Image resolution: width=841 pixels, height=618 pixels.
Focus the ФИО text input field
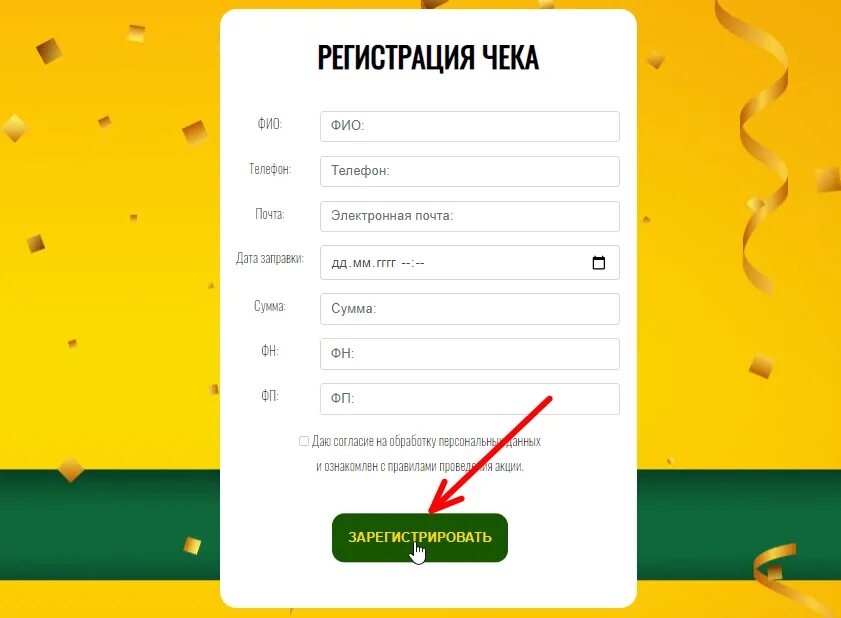pyautogui.click(x=470, y=126)
